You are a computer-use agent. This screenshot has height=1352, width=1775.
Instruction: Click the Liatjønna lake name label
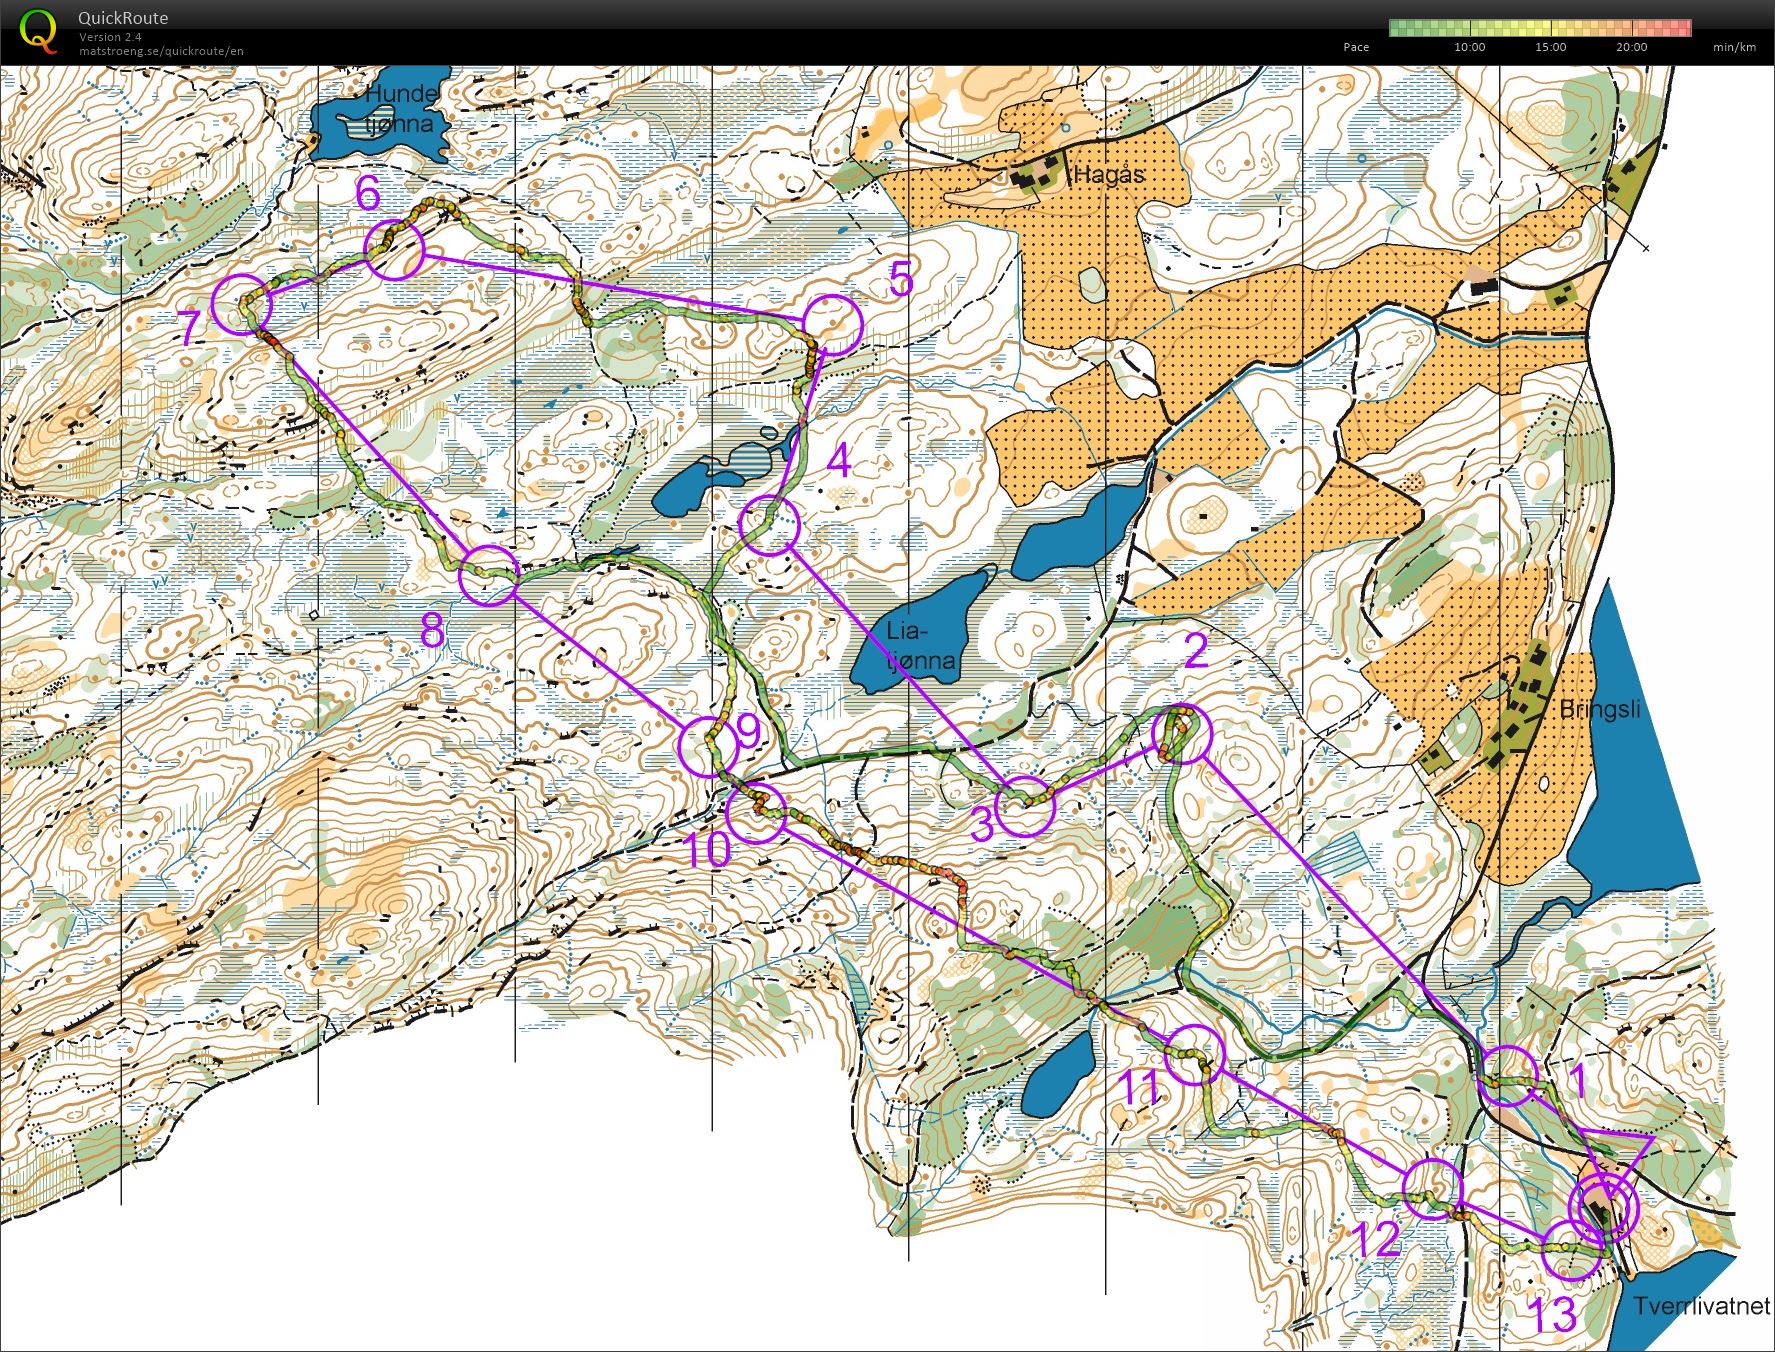[x=922, y=646]
